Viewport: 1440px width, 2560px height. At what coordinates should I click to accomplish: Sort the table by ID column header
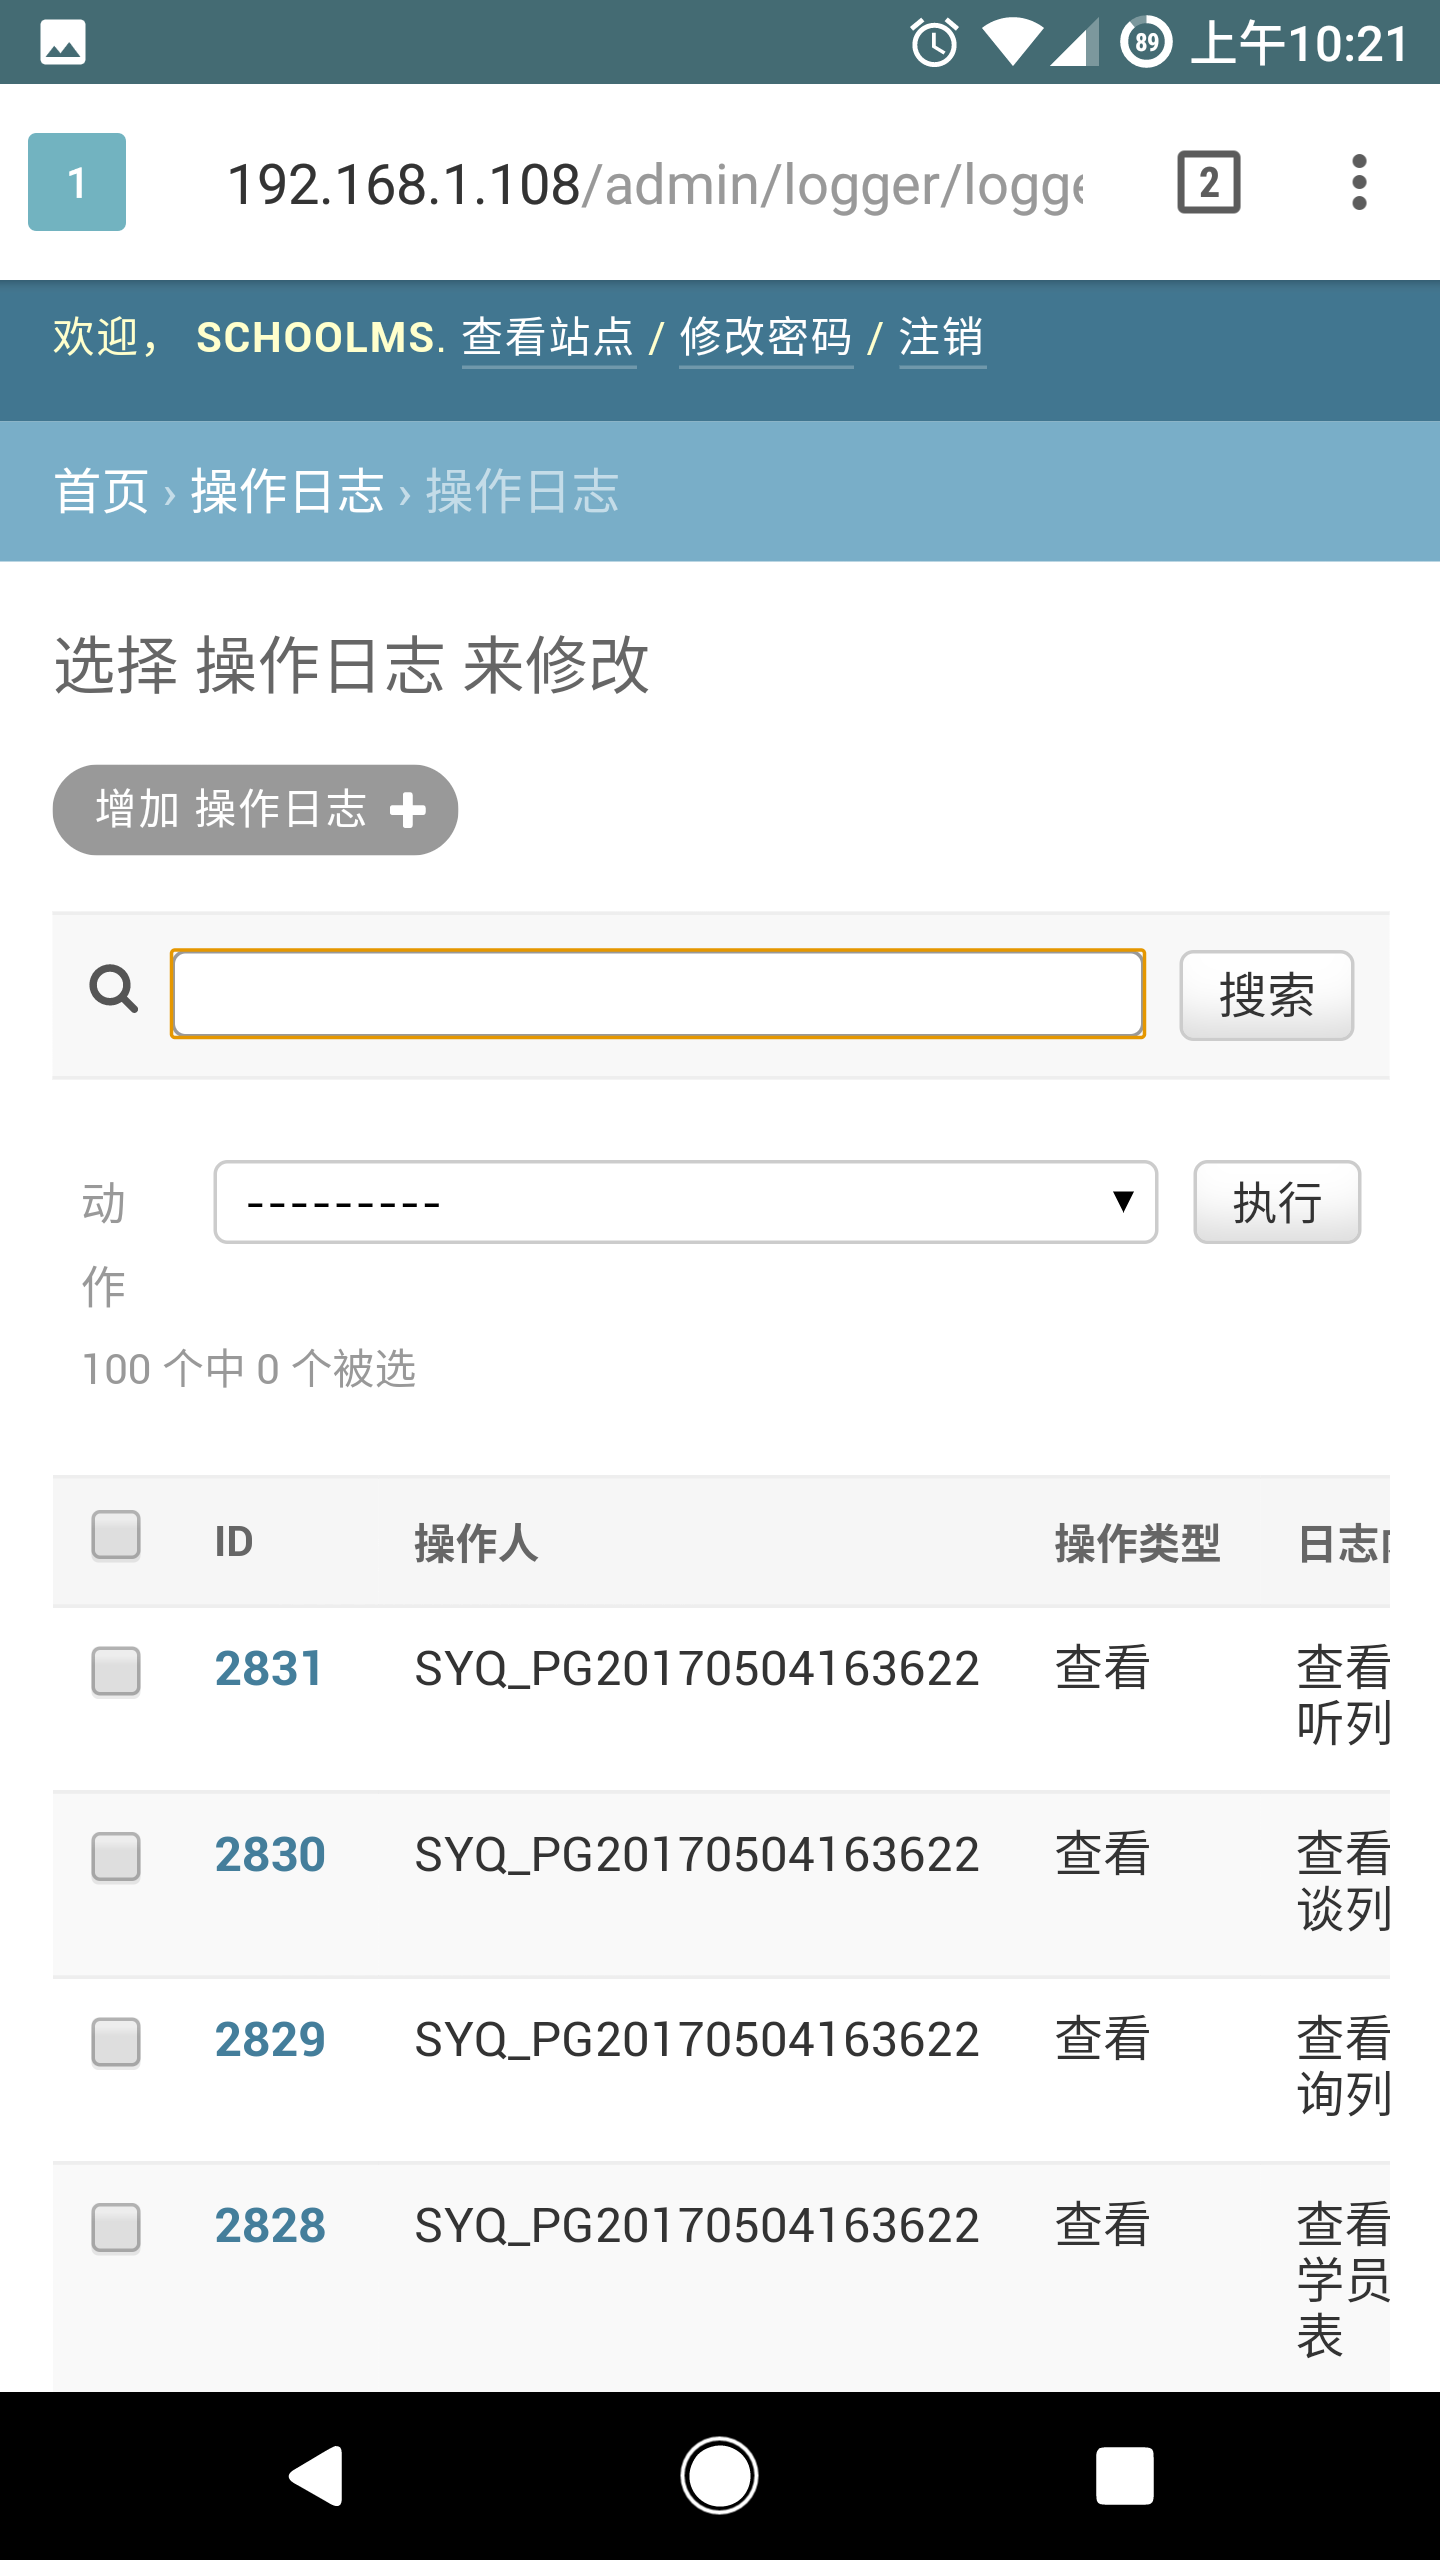(233, 1542)
